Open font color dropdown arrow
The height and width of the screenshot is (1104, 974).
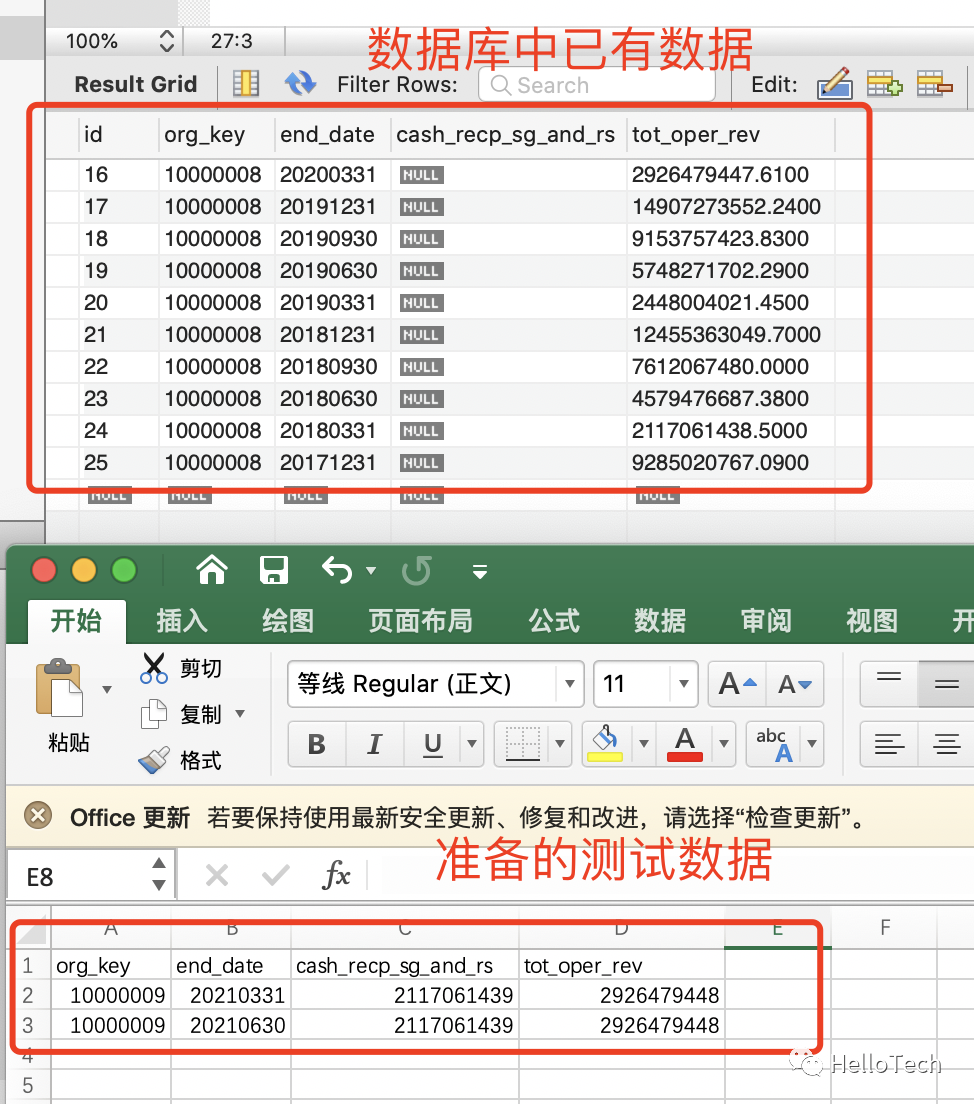(x=723, y=744)
